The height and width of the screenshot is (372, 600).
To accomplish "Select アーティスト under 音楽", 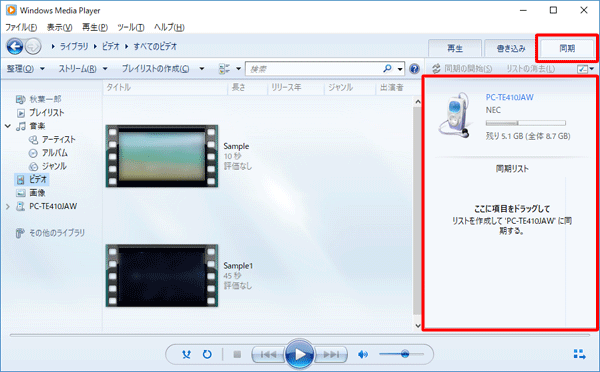I will pos(58,139).
